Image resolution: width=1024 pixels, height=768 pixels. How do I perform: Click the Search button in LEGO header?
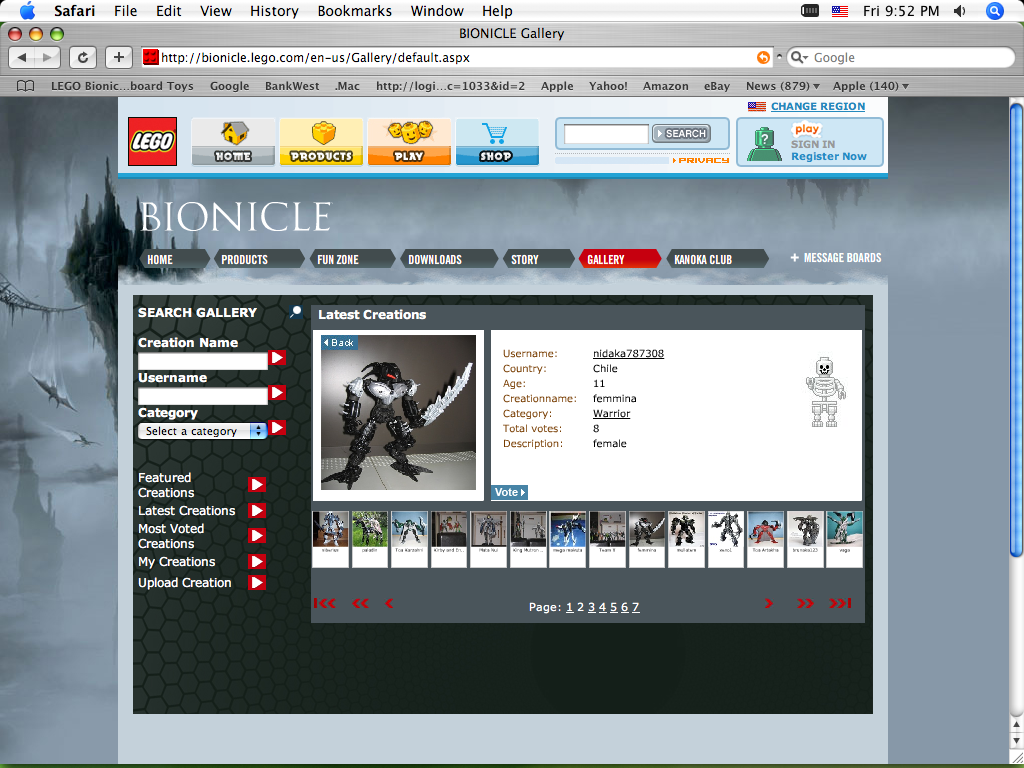(x=681, y=134)
